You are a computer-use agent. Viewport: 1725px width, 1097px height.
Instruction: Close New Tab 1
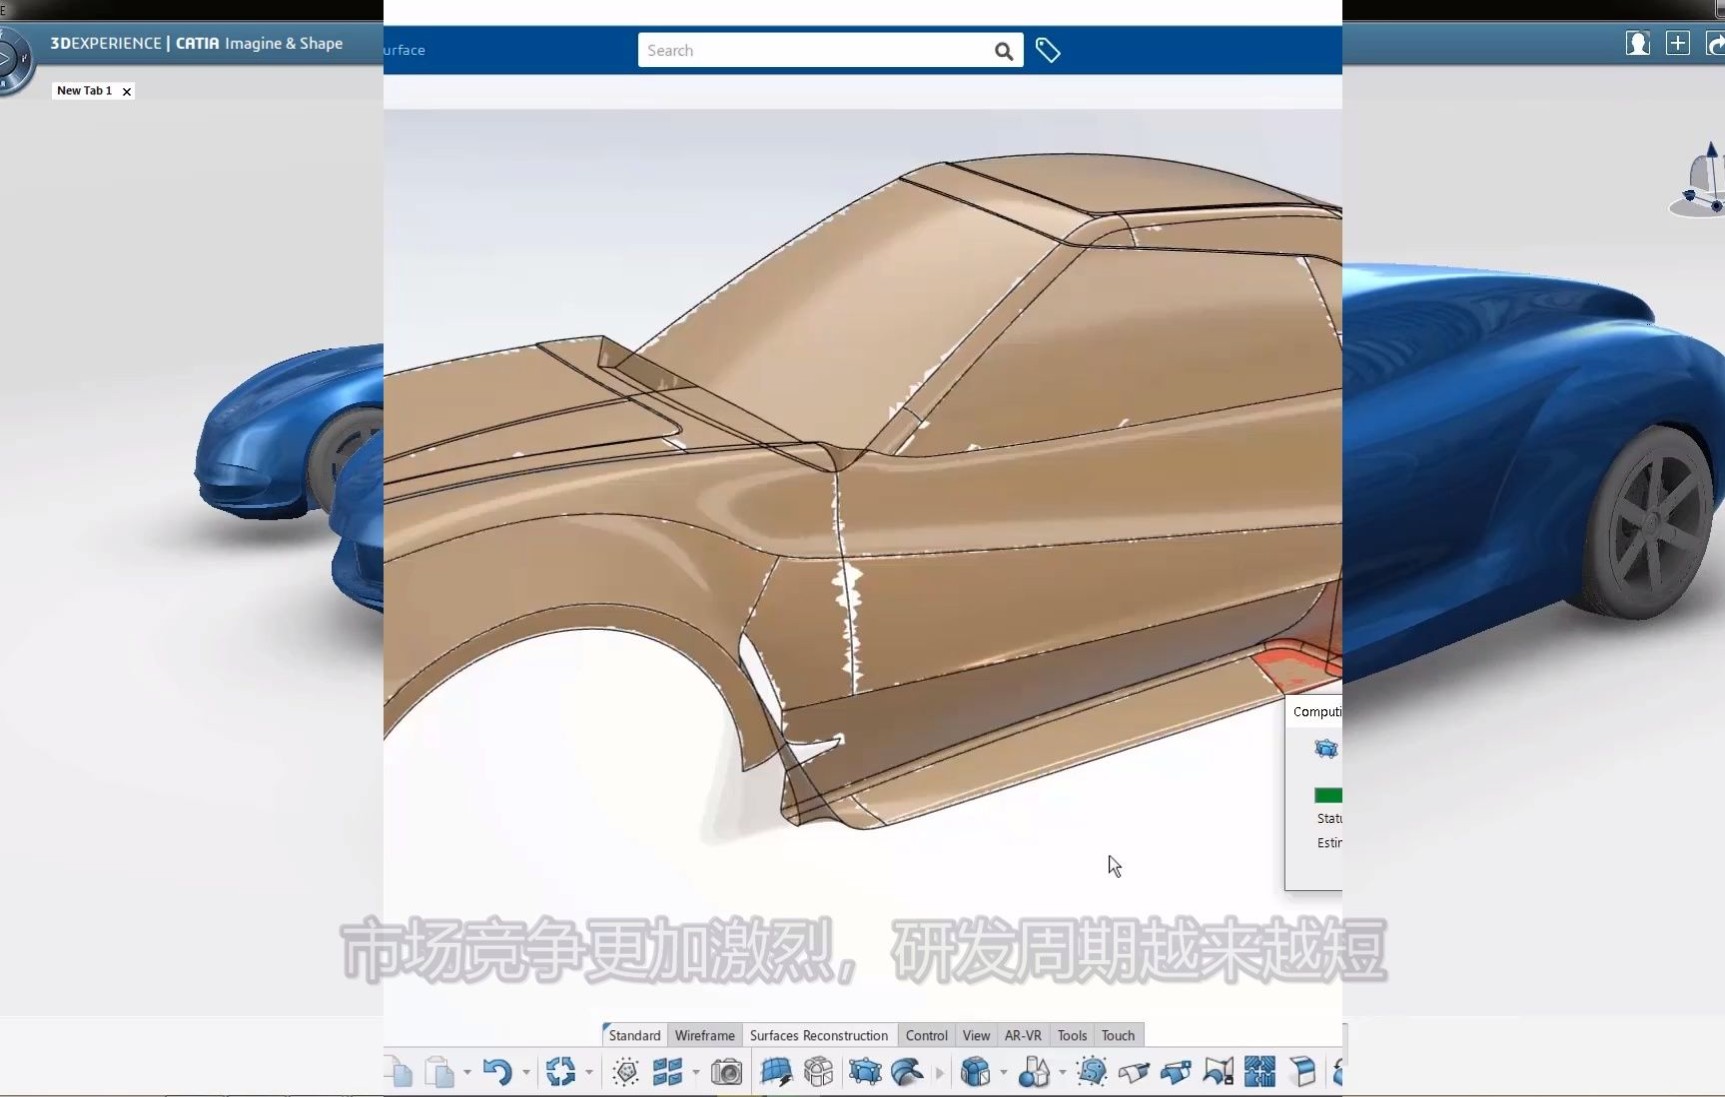coord(126,91)
